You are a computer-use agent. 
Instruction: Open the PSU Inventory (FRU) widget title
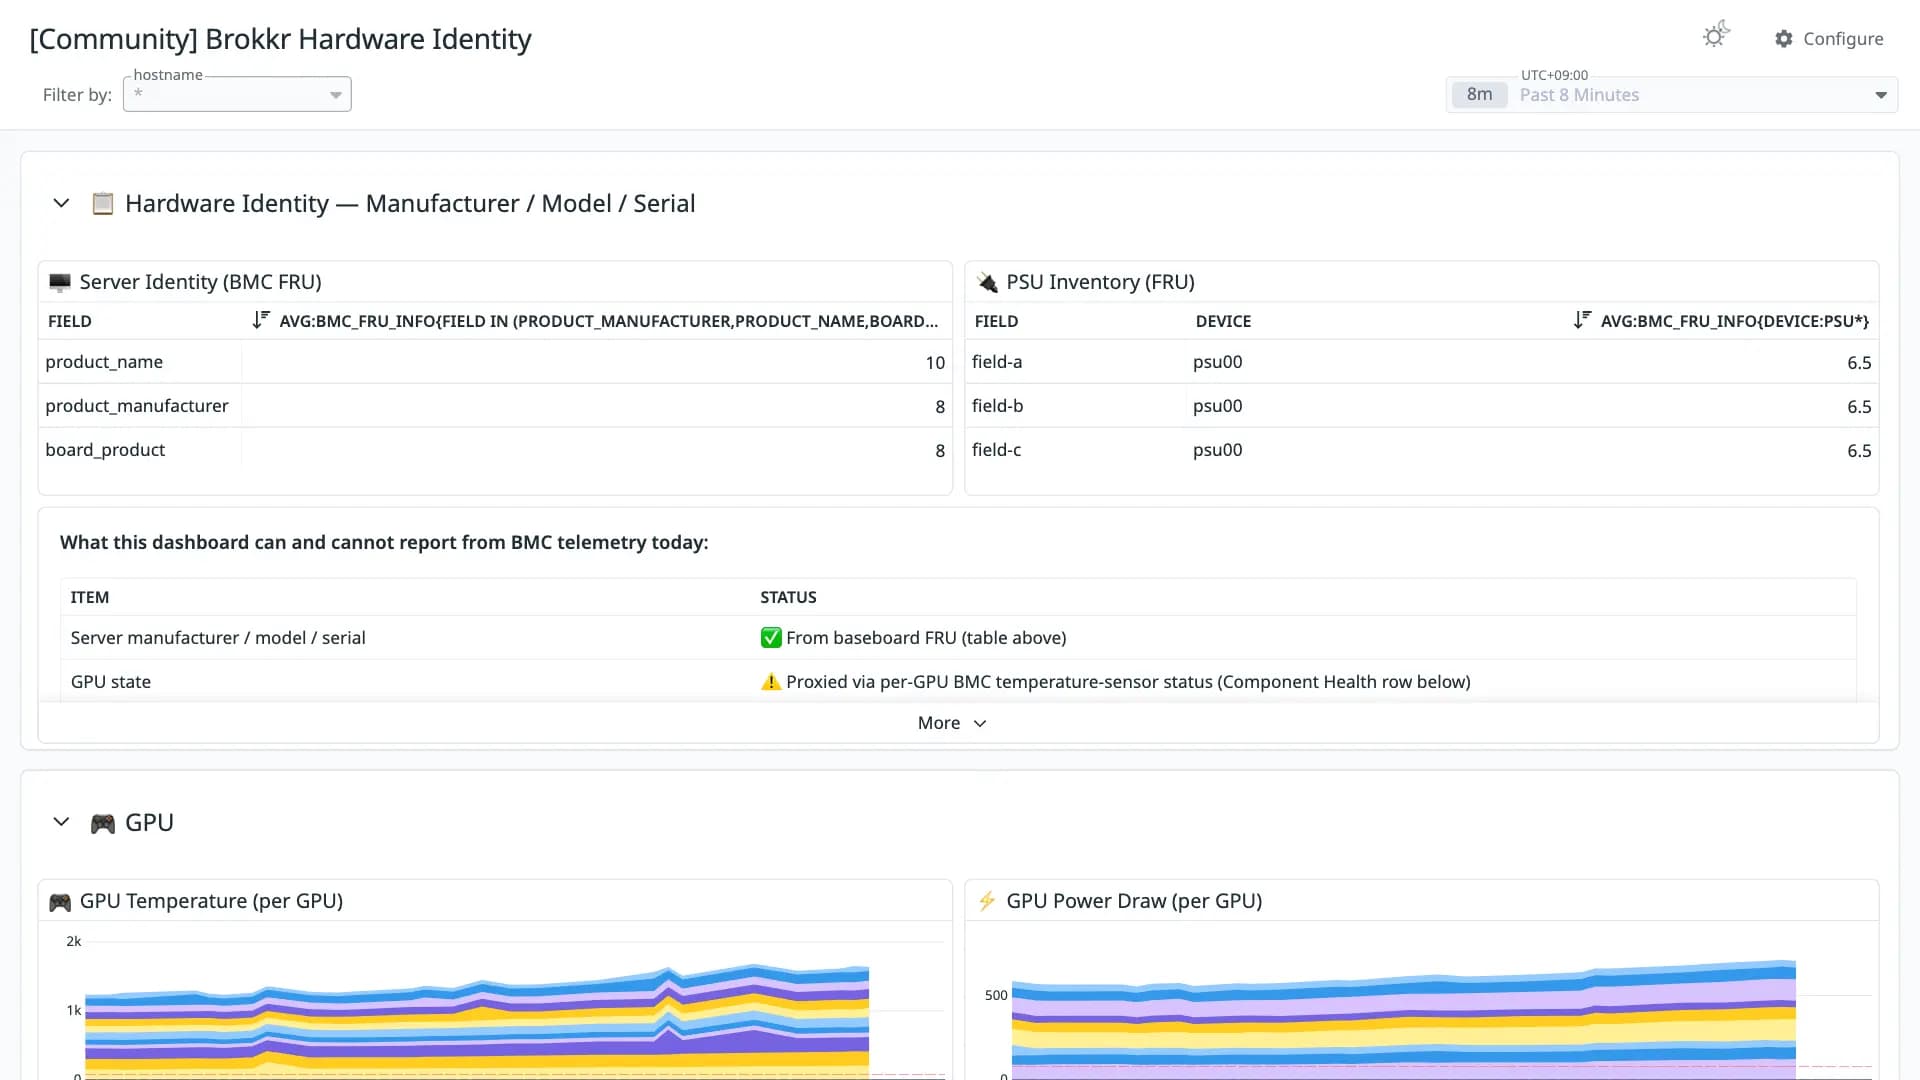coord(1100,282)
